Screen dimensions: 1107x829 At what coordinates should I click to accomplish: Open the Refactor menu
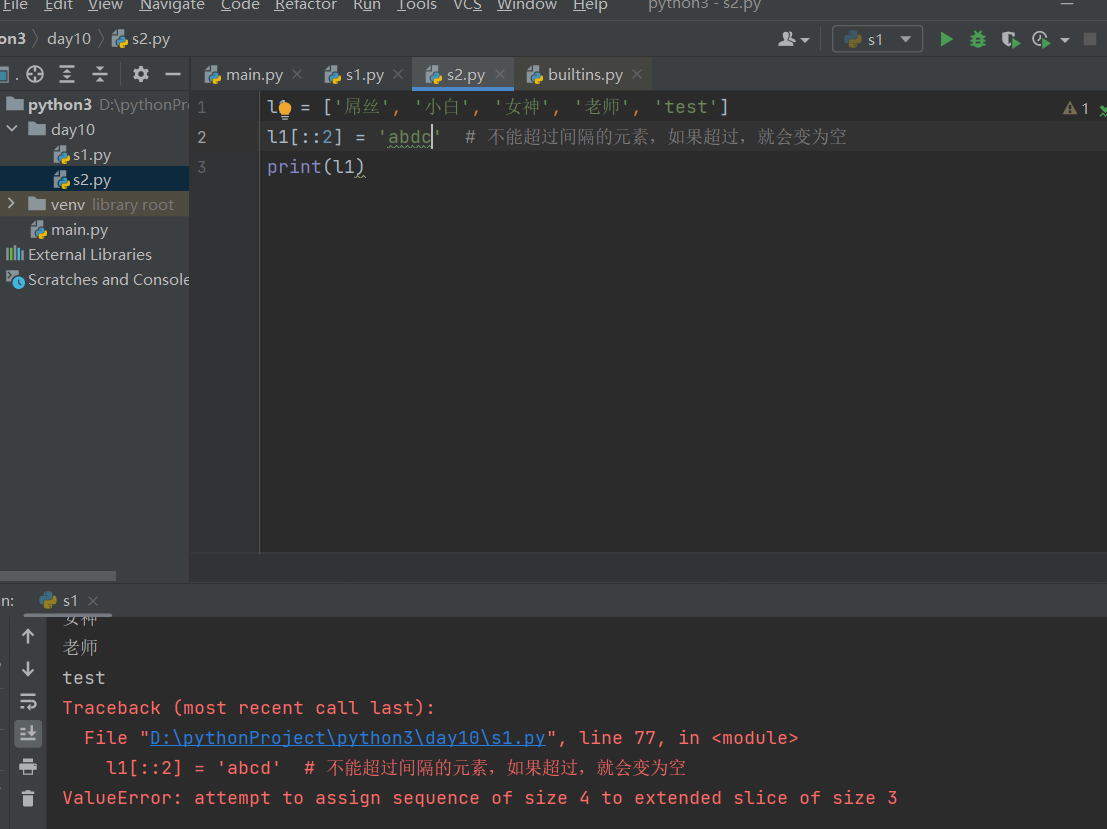pyautogui.click(x=305, y=6)
